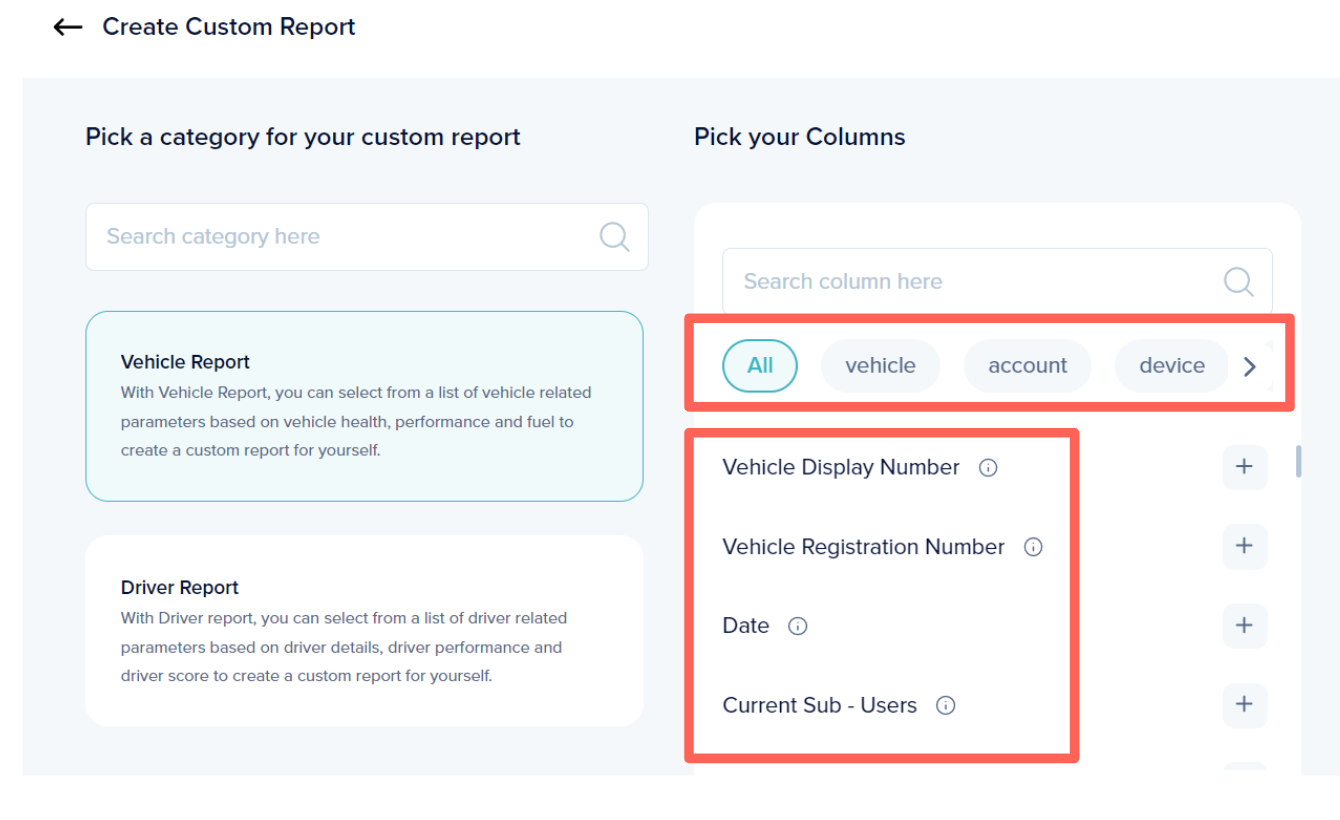Add Current Sub - Users column with plus
This screenshot has width=1340, height=820.
tap(1244, 705)
